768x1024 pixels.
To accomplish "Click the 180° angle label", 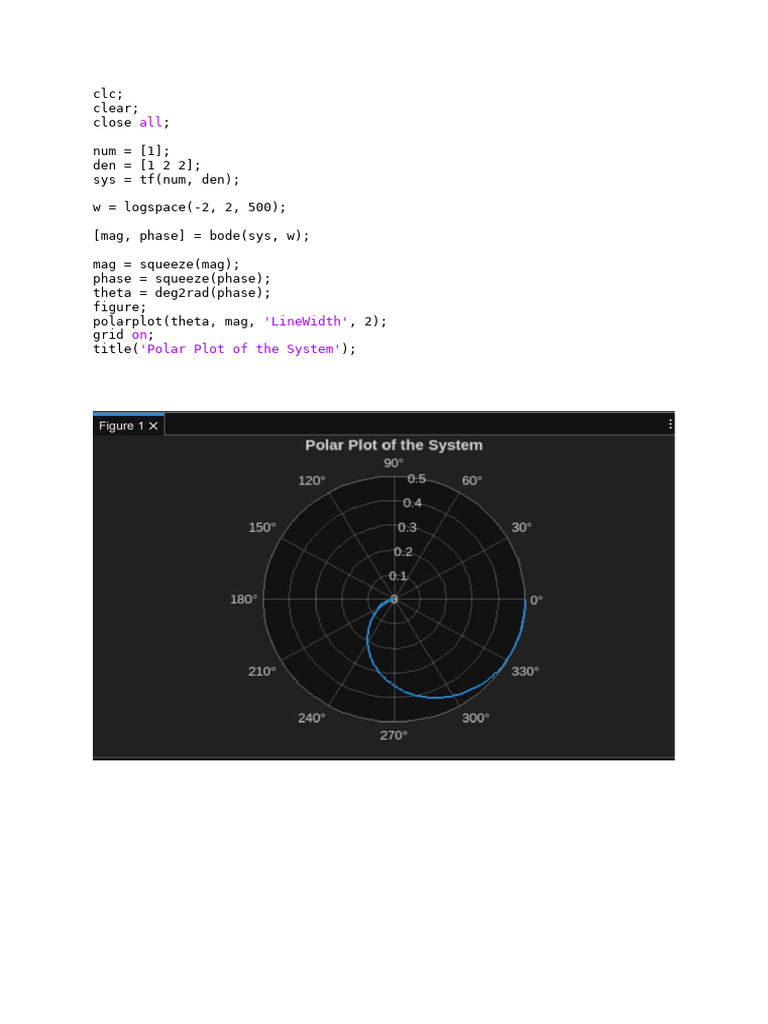I will [244, 600].
